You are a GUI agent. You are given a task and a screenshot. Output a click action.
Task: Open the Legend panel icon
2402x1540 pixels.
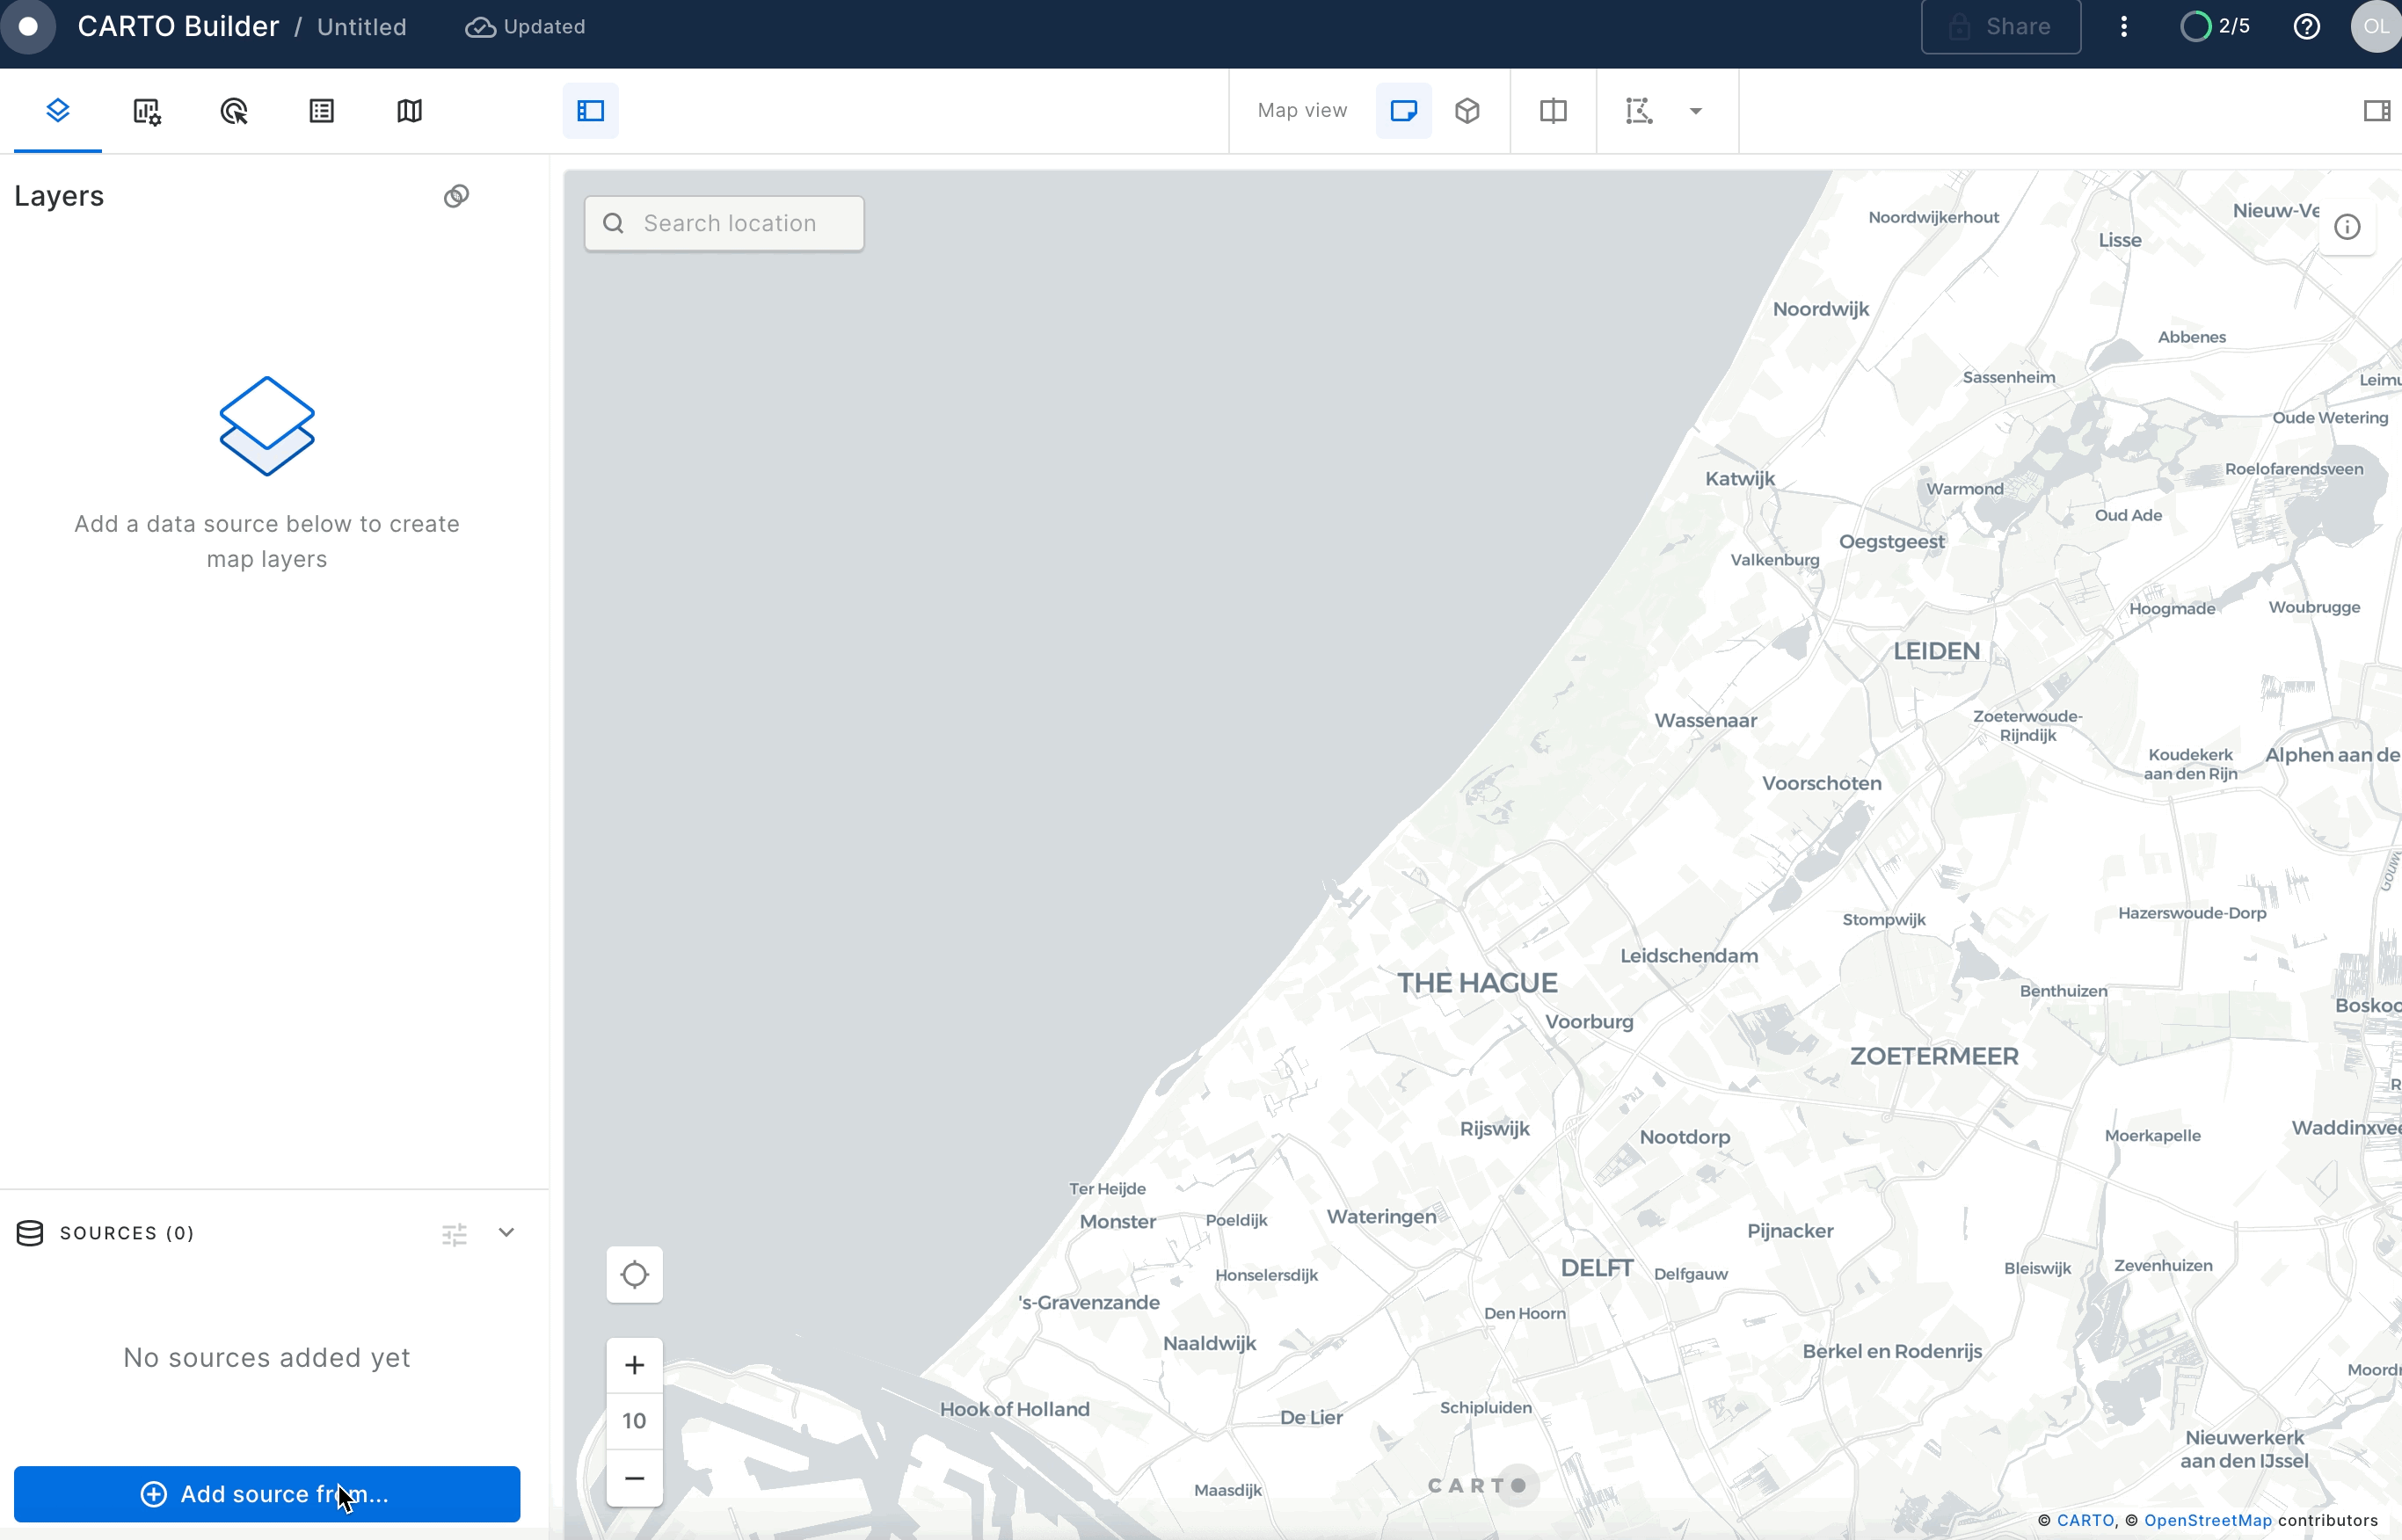(x=321, y=111)
